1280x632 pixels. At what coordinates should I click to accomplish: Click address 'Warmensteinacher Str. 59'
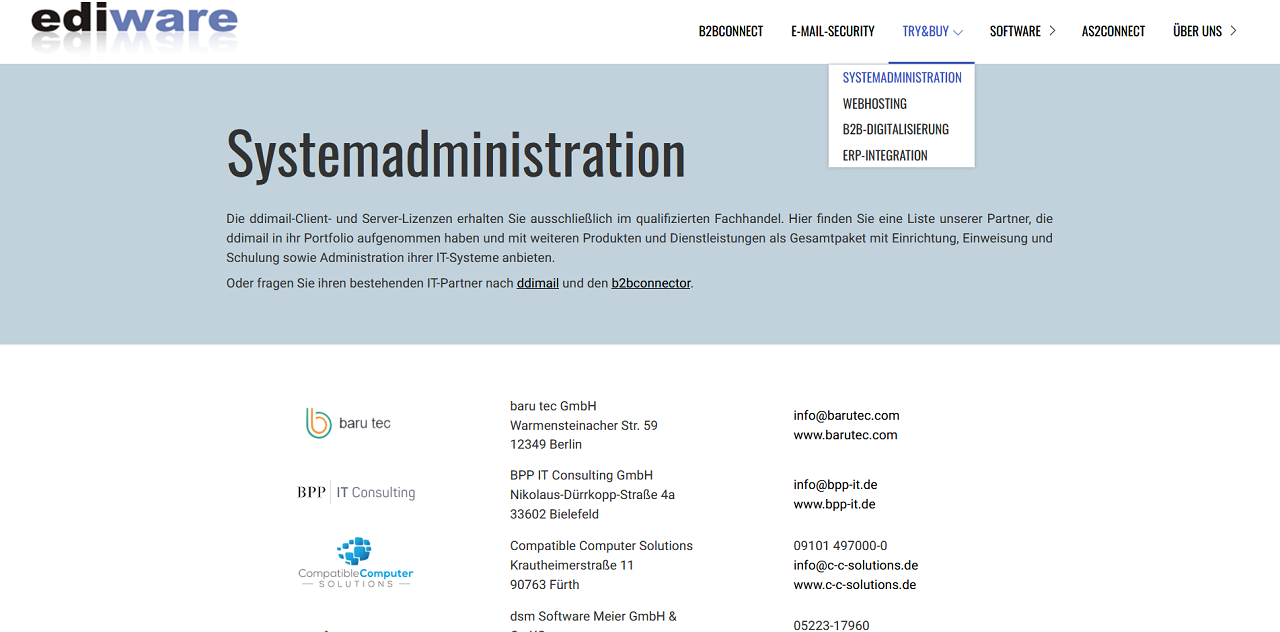[584, 425]
